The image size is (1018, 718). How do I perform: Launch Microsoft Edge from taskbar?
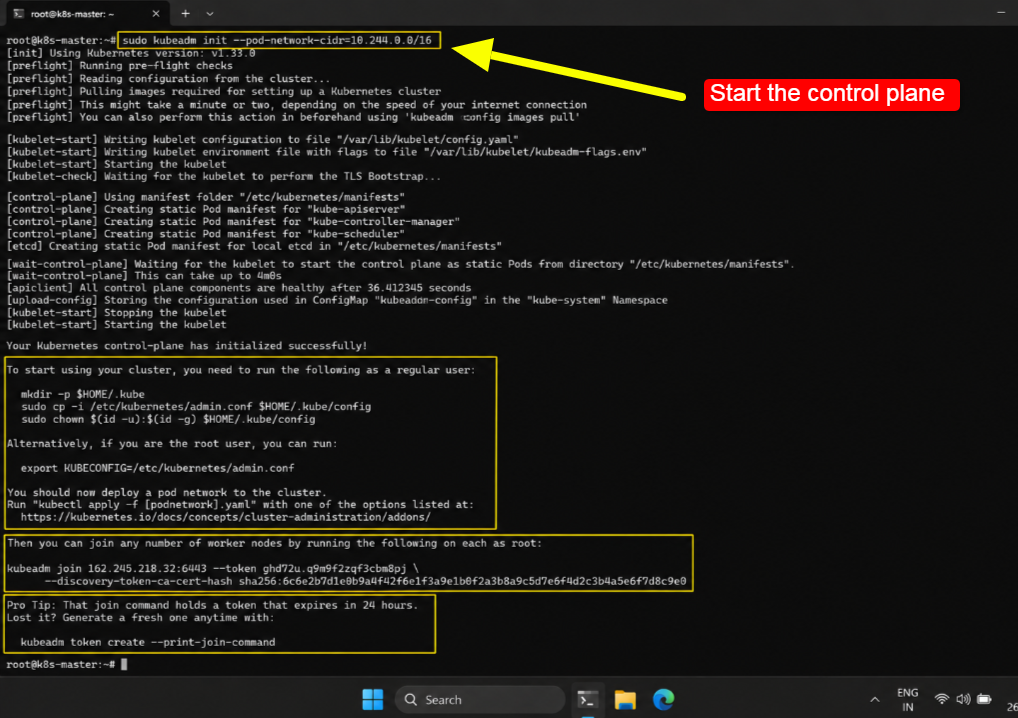pos(664,700)
